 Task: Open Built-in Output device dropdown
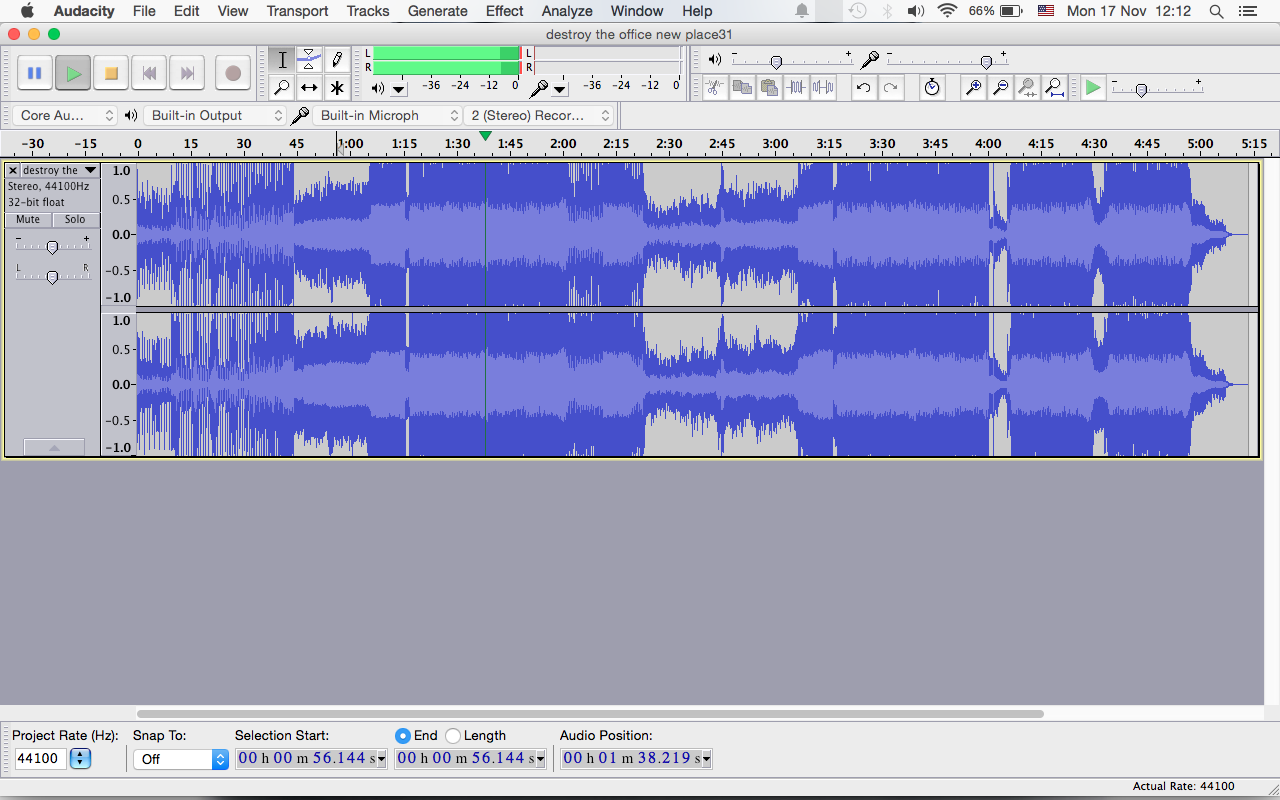215,115
